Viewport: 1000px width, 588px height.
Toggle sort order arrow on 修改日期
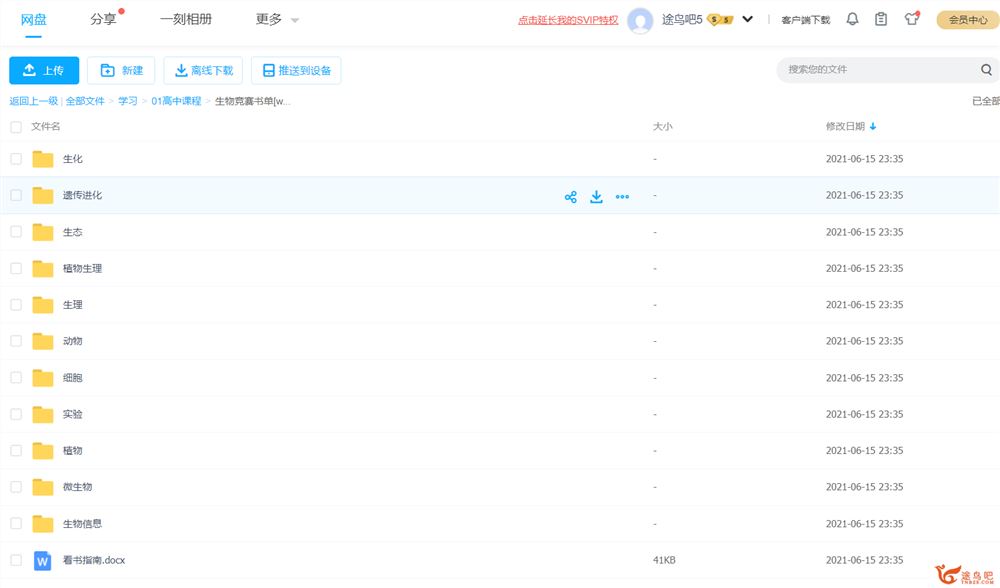click(x=873, y=127)
